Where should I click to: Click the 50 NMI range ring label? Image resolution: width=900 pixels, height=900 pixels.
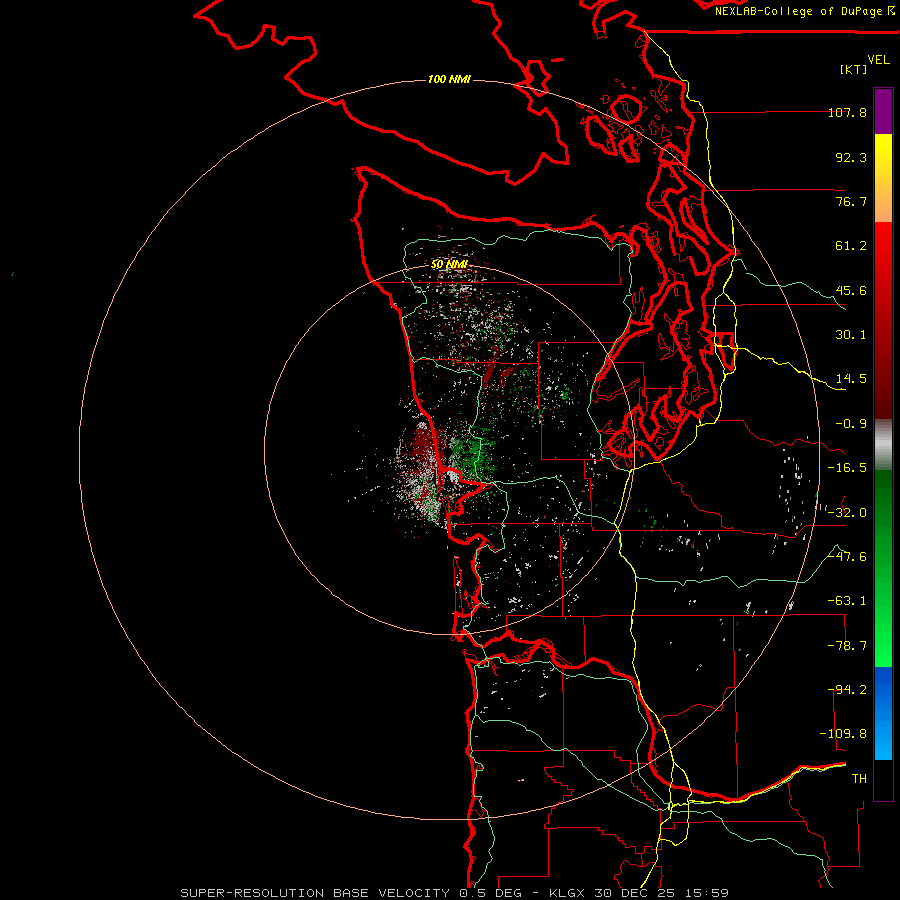(x=449, y=264)
